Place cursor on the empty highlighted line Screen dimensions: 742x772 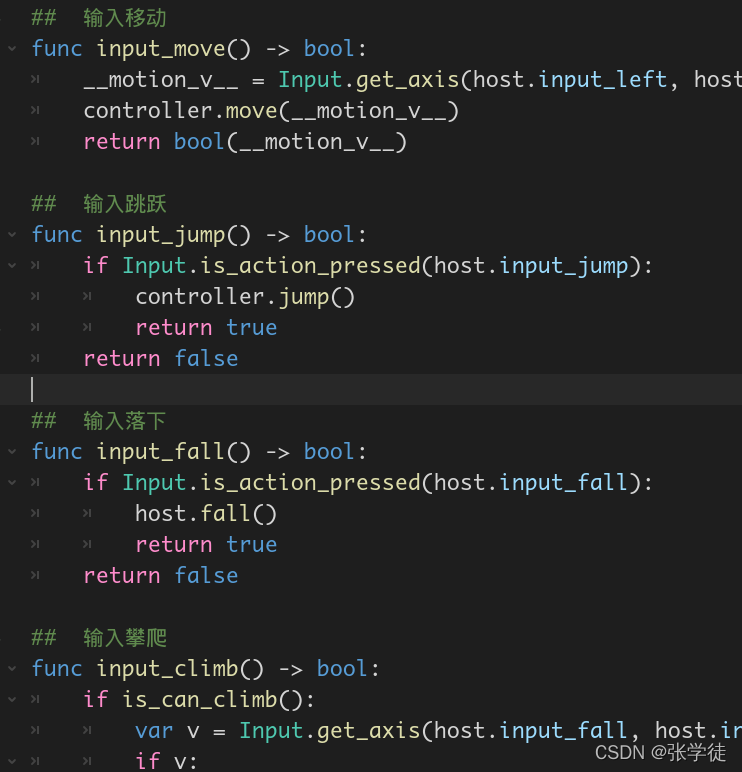[371, 389]
